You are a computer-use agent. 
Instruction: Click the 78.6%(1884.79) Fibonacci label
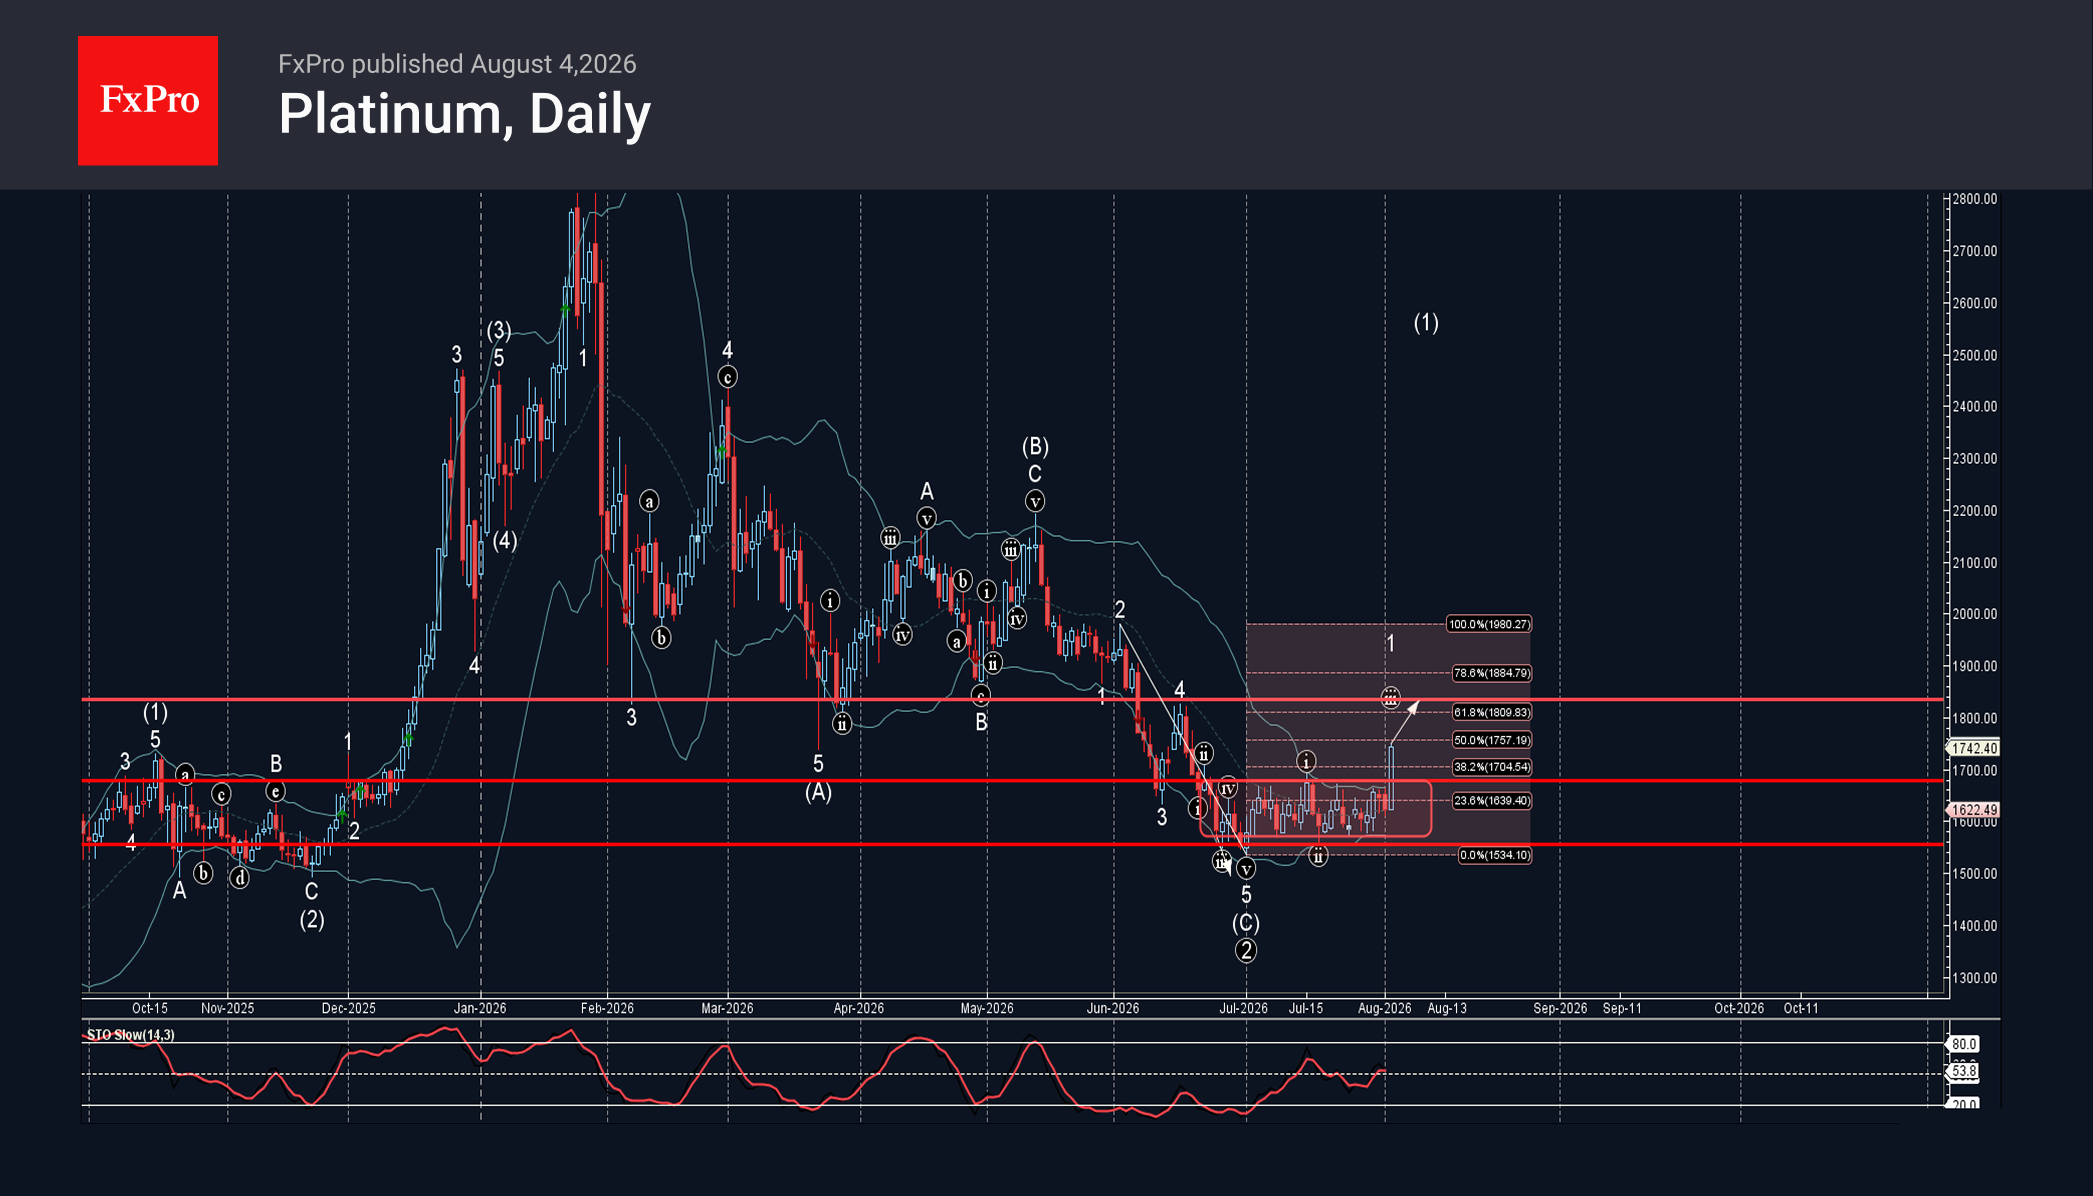pyautogui.click(x=1491, y=673)
